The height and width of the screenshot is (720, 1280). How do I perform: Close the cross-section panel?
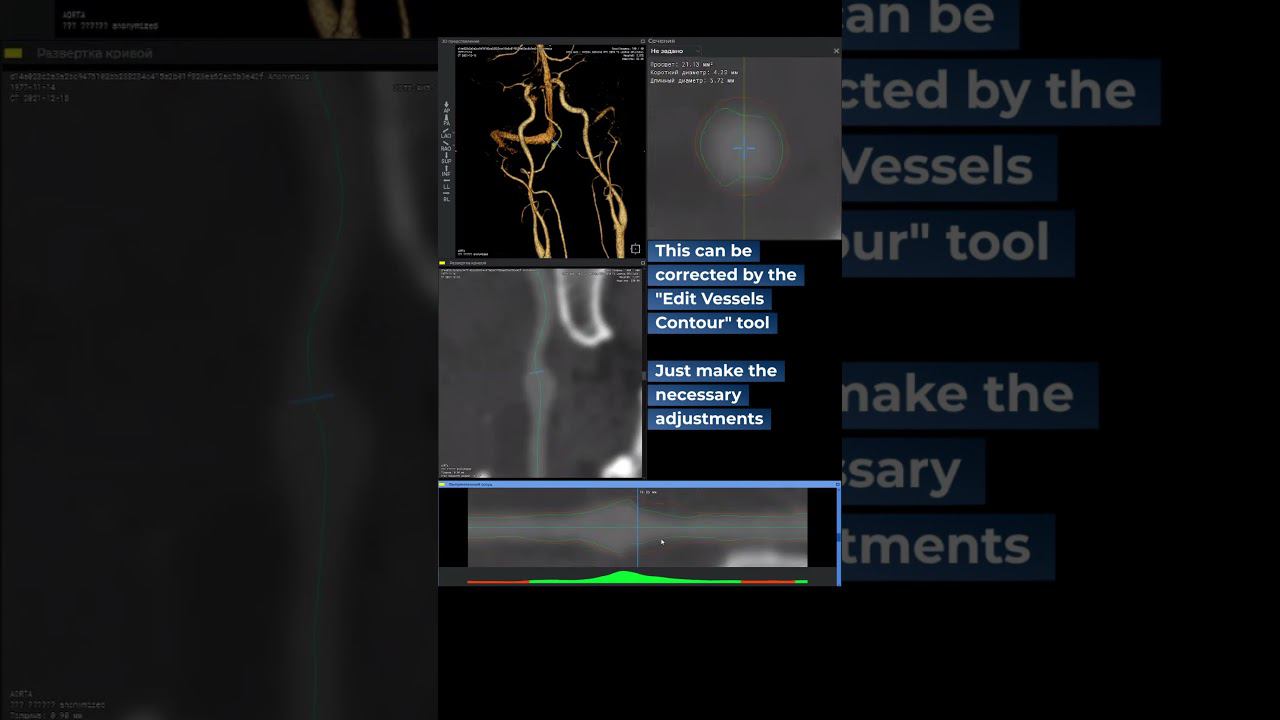click(836, 51)
